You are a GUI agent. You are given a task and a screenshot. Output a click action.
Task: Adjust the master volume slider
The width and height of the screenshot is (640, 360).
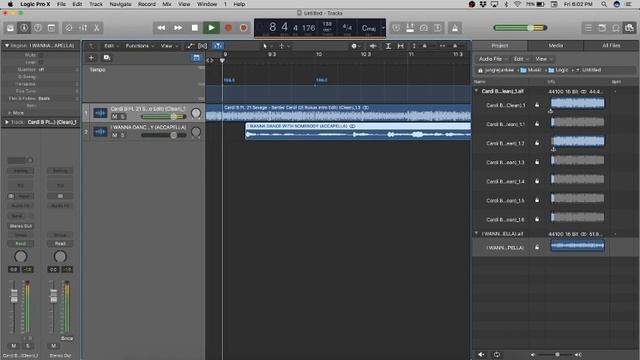click(520, 28)
